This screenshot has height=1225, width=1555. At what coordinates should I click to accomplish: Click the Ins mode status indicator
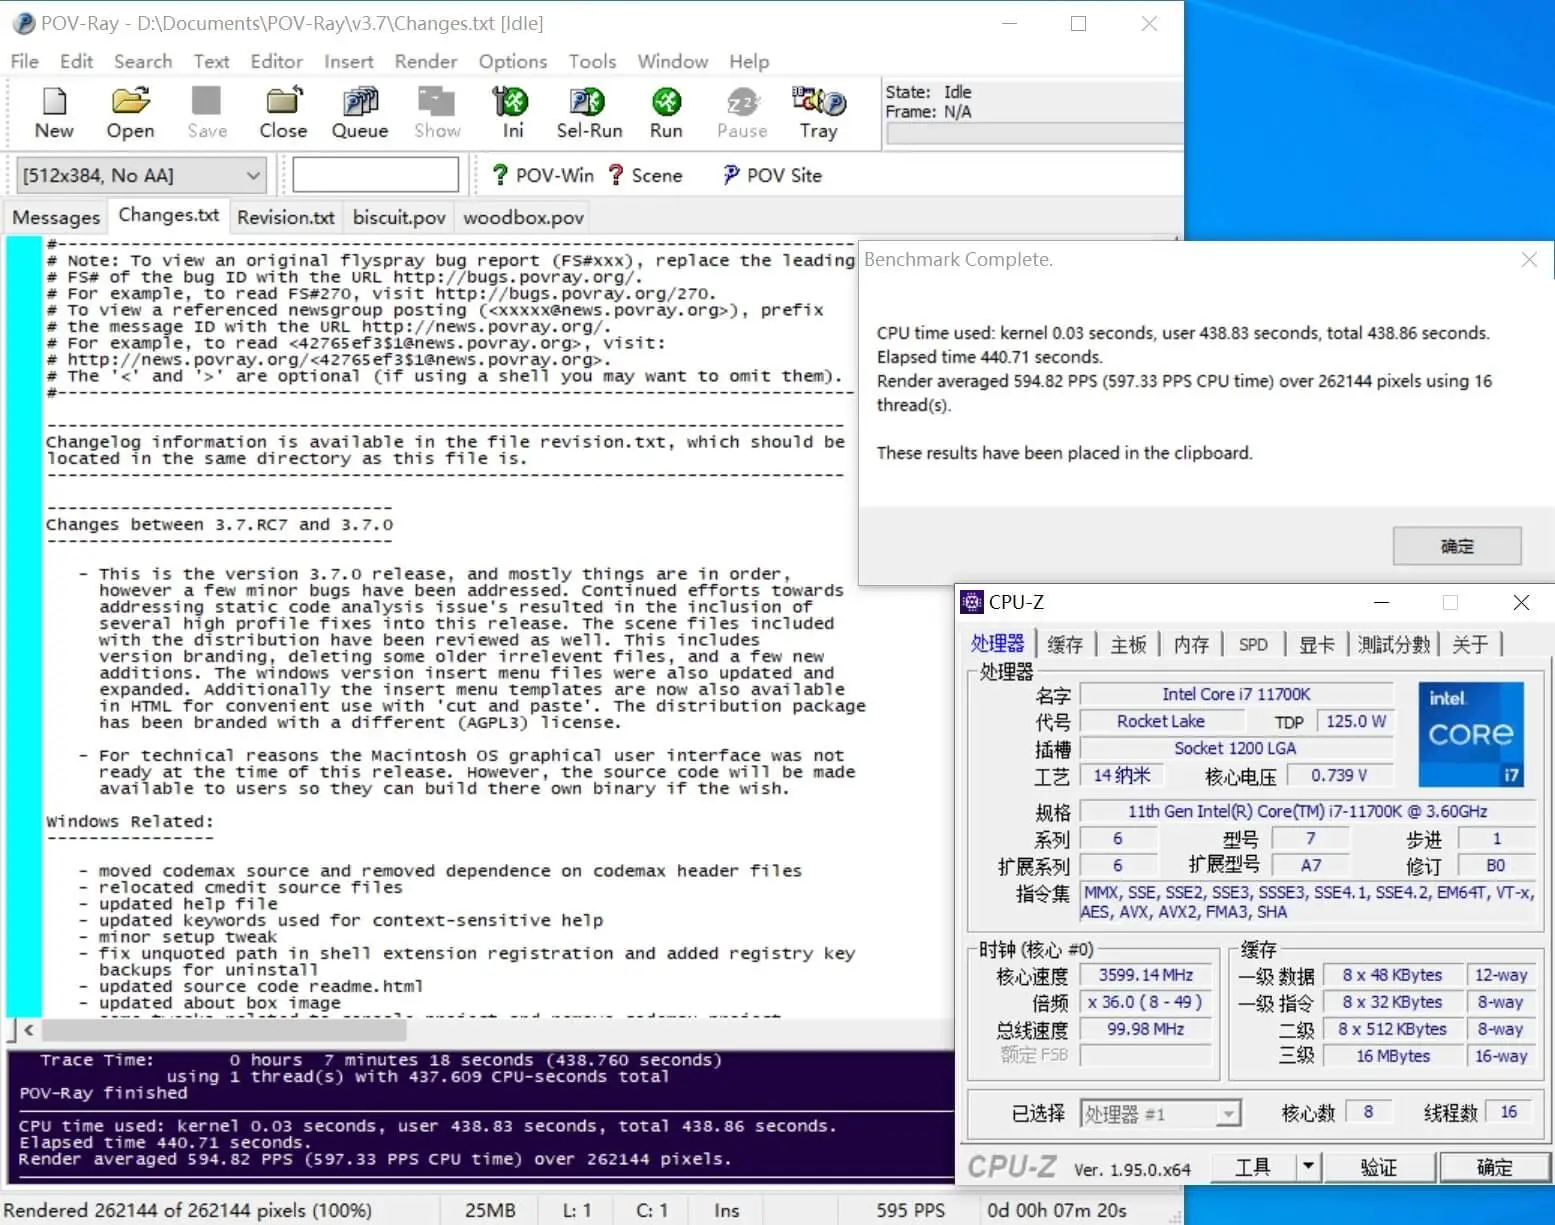point(727,1210)
